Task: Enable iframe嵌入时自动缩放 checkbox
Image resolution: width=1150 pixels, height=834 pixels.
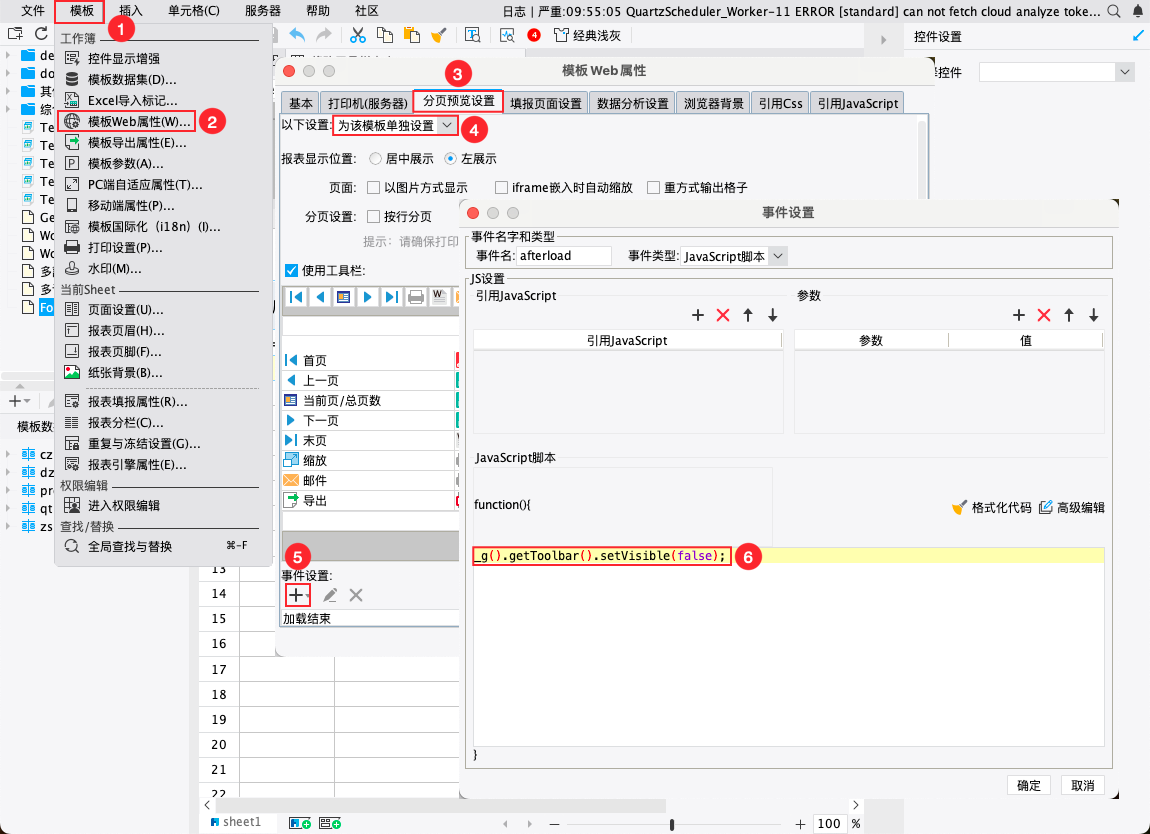Action: 502,188
